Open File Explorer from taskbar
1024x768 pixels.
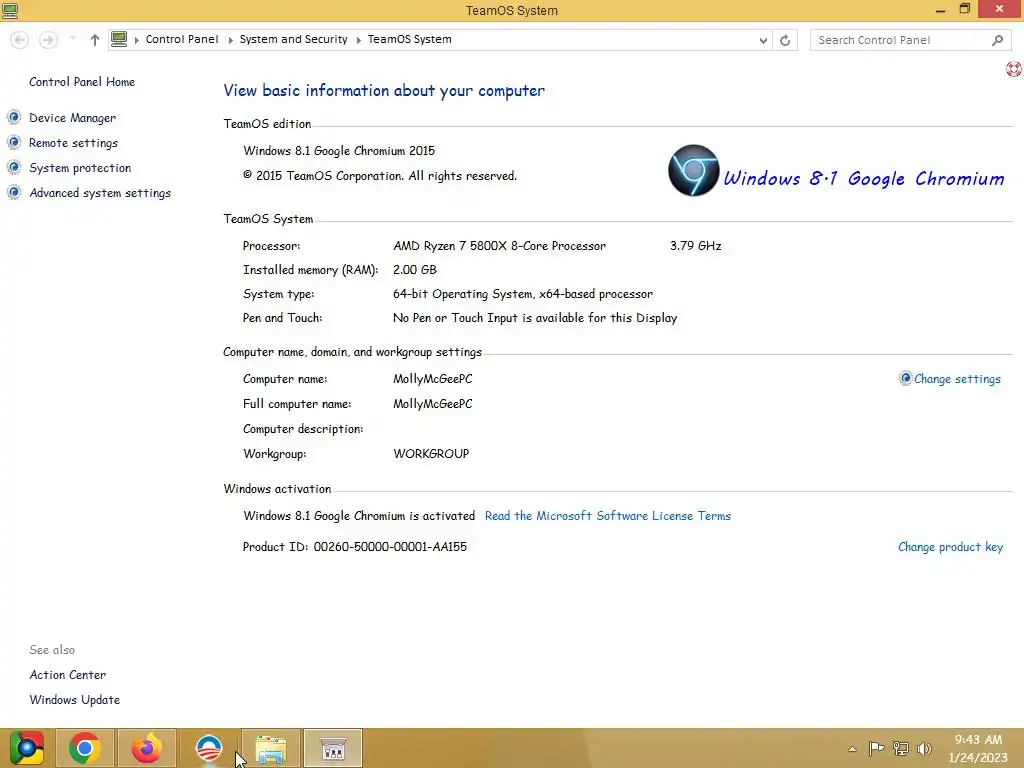point(270,748)
